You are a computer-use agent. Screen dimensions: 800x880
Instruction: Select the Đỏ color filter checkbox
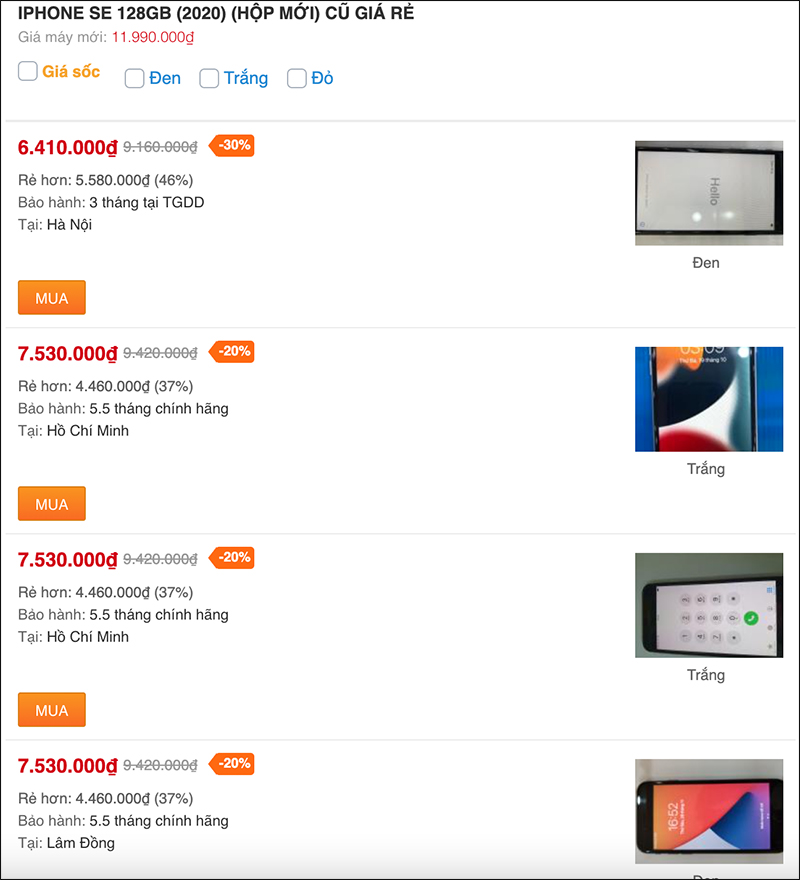tap(296, 79)
